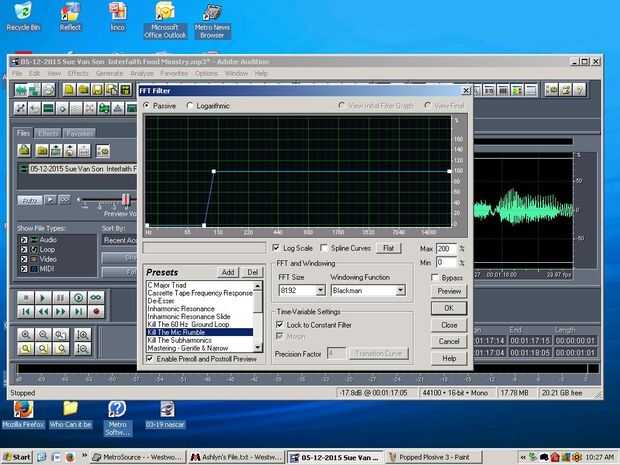620x465 pixels.
Task: Click the OK button in FFT Filter
Action: 449,308
